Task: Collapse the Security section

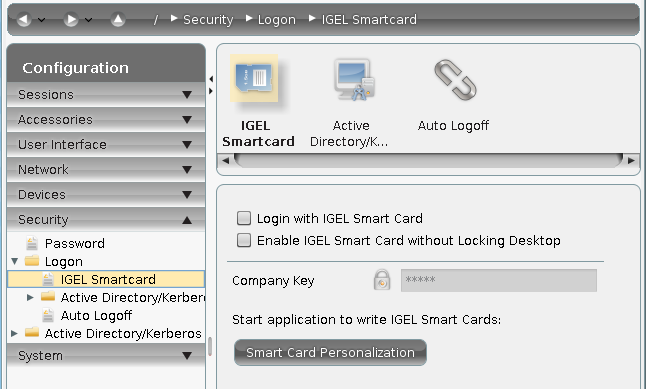Action: point(106,220)
